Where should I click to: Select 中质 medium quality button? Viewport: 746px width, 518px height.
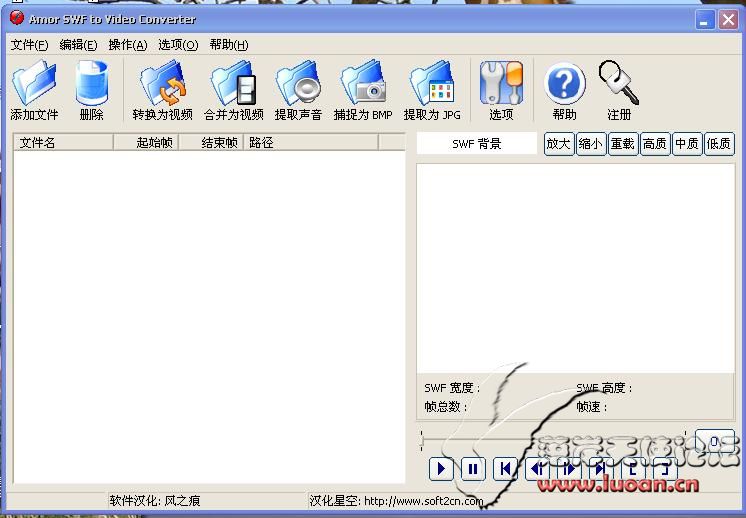tap(687, 144)
